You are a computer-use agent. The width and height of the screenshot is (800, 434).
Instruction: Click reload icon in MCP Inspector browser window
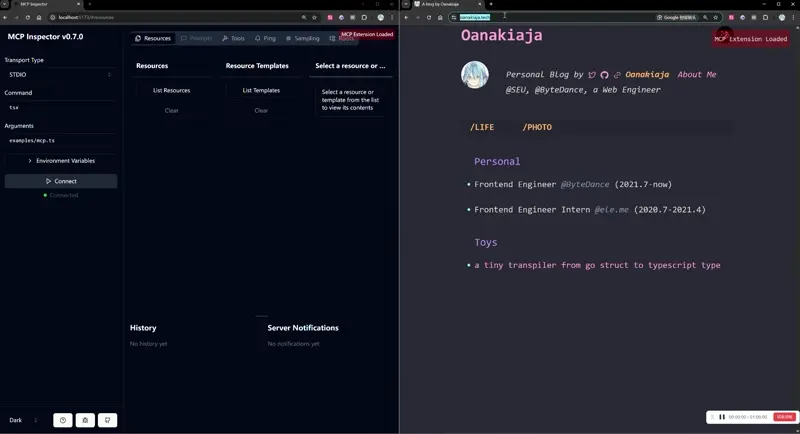point(28,17)
